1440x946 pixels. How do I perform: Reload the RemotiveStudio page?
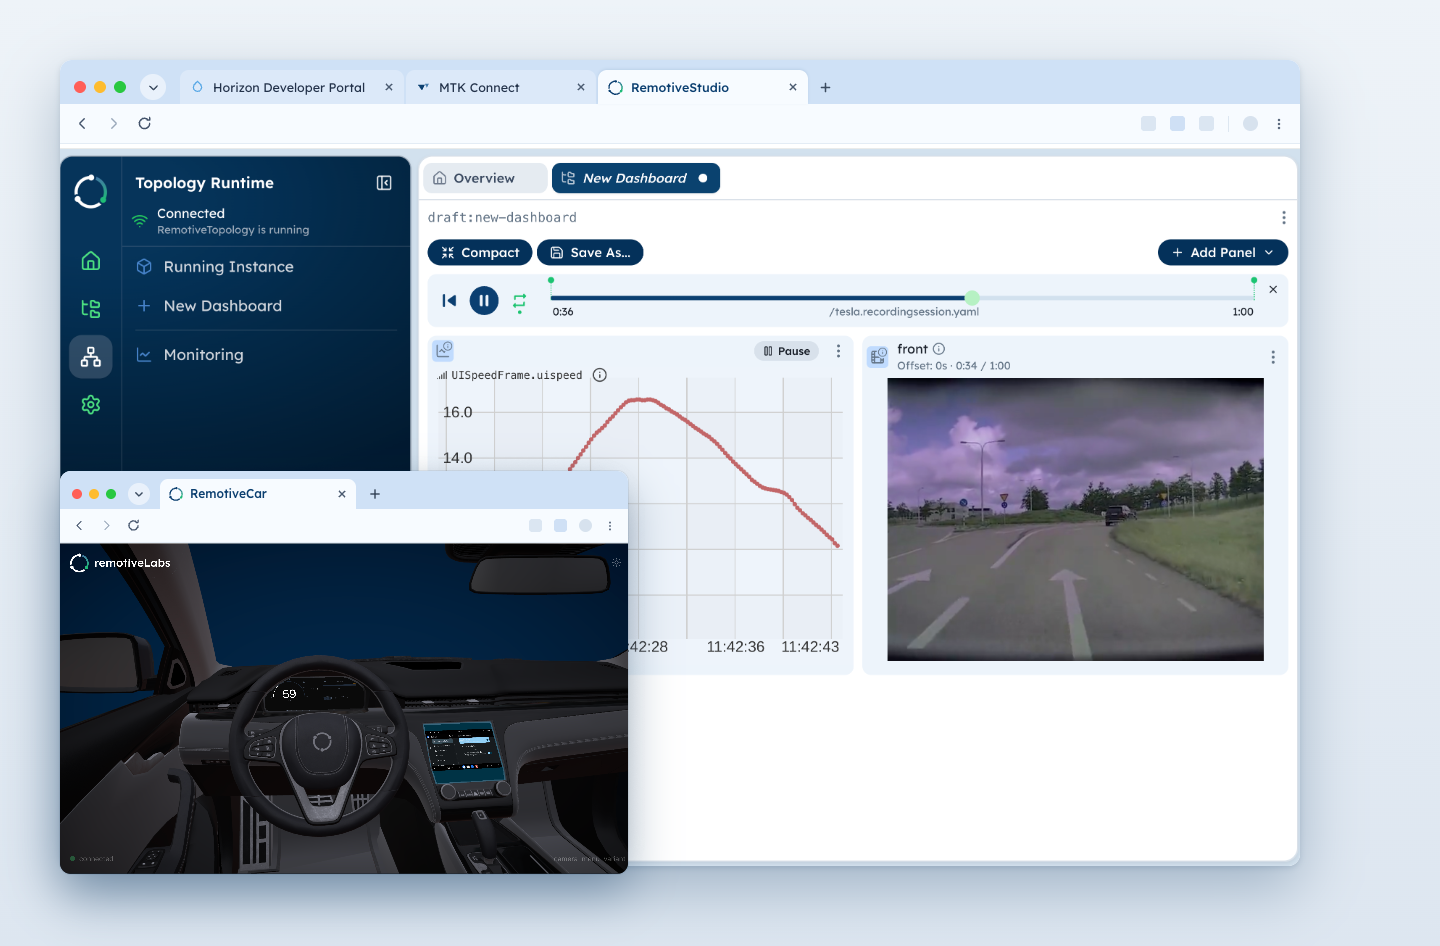tap(145, 124)
